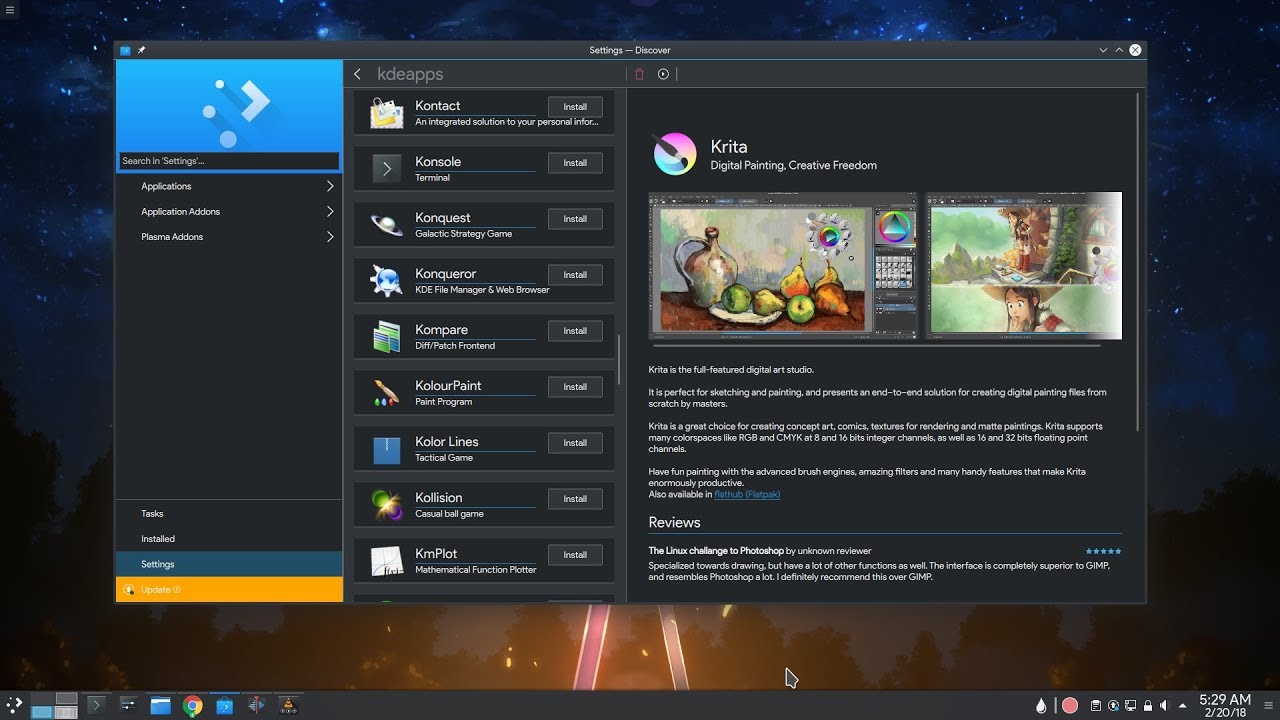This screenshot has height=720, width=1280.
Task: Open the Tasks page in sidebar
Action: tap(229, 513)
